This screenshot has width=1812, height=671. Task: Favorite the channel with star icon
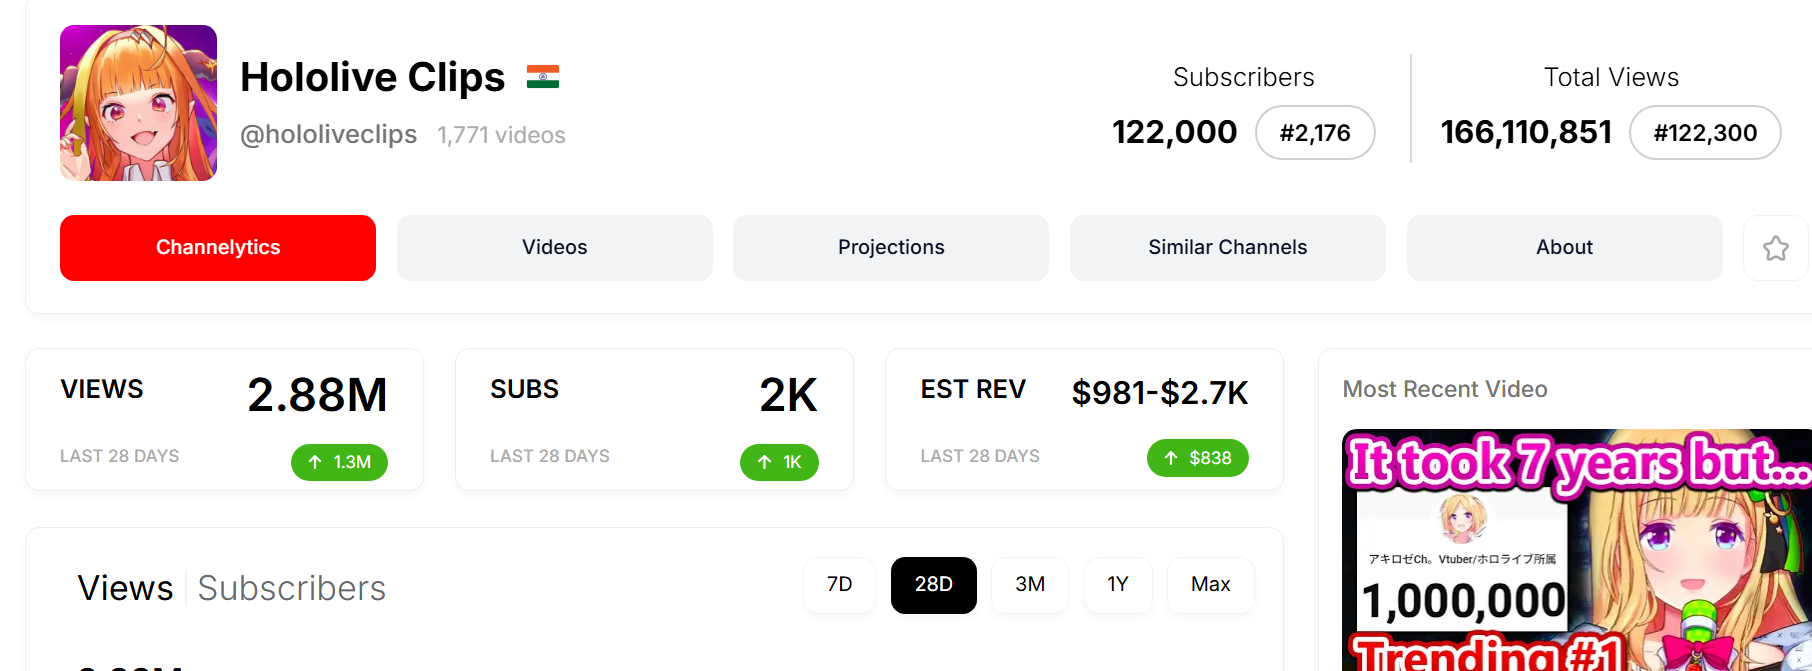[1775, 248]
